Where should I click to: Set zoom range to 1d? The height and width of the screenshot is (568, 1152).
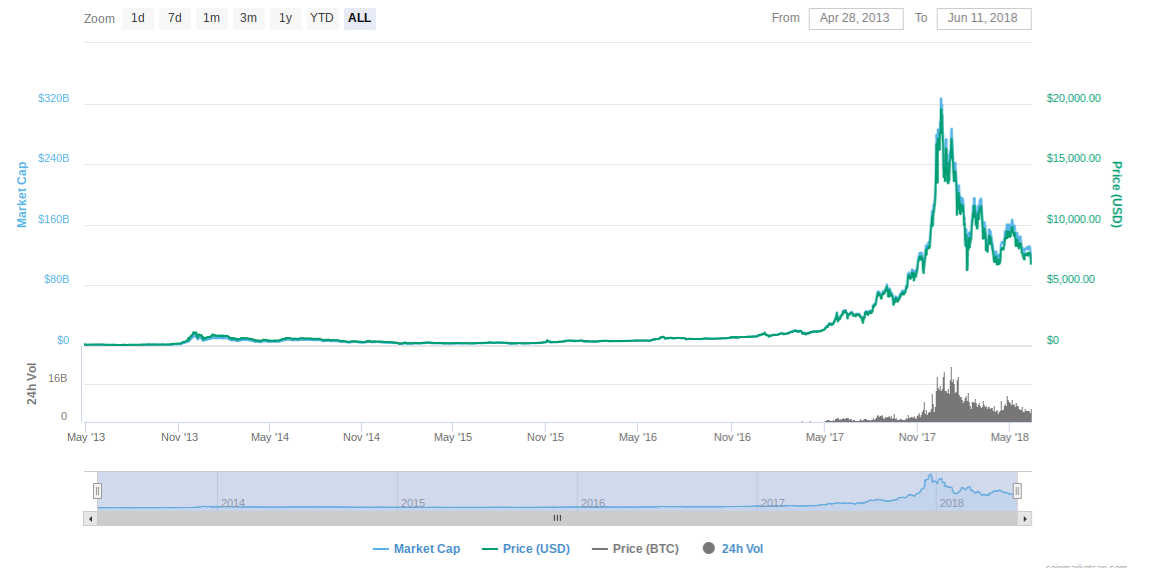(138, 18)
